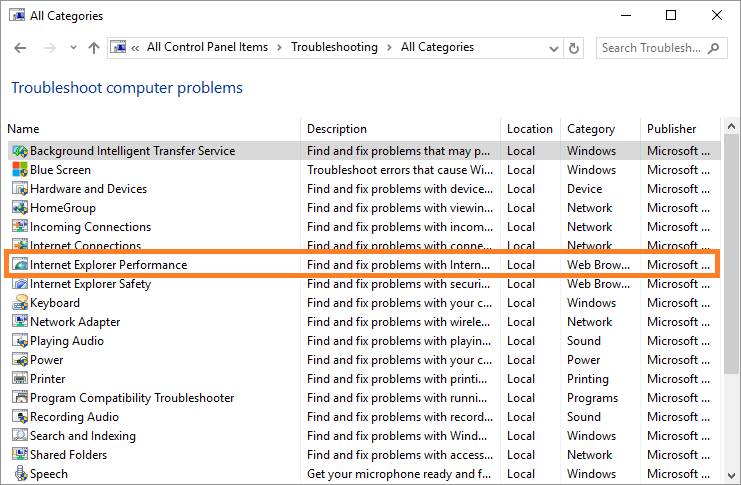Click the Device category cell

pyautogui.click(x=585, y=189)
